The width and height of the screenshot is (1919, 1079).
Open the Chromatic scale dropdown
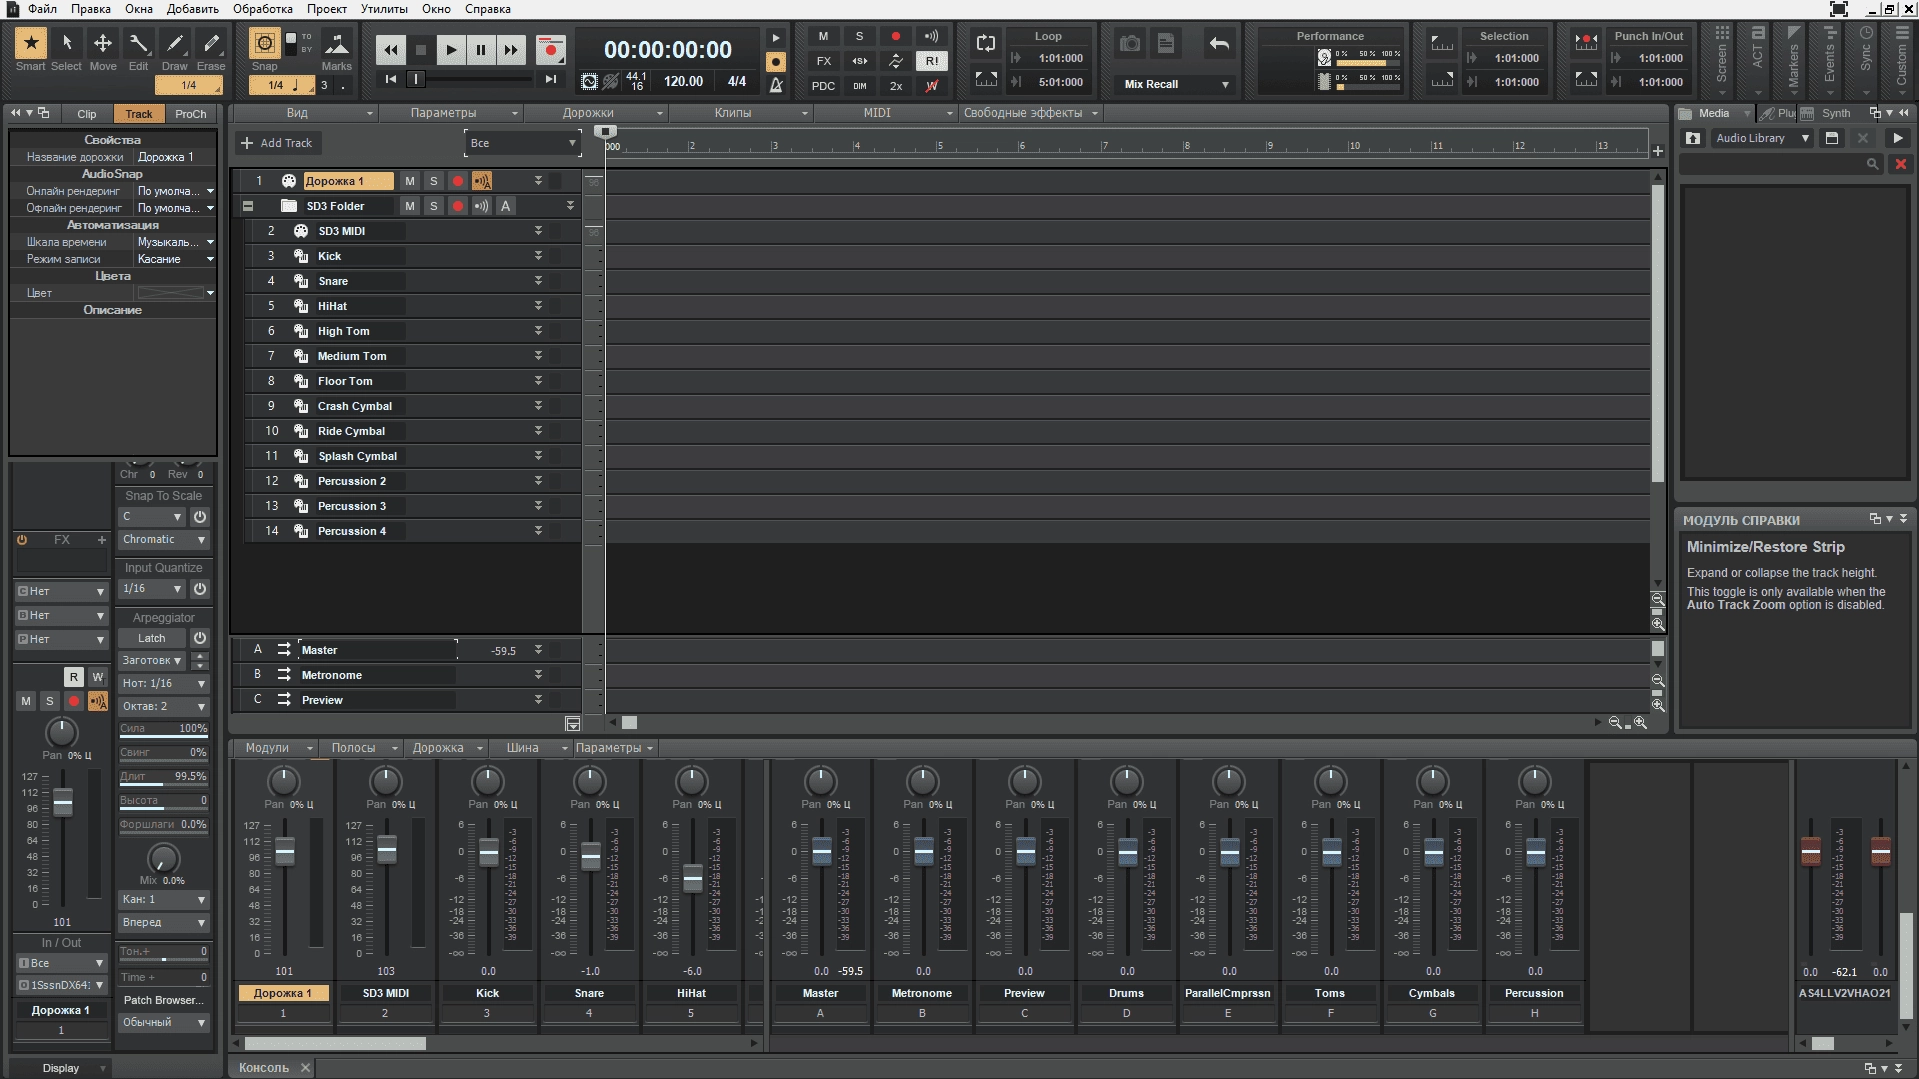point(163,540)
